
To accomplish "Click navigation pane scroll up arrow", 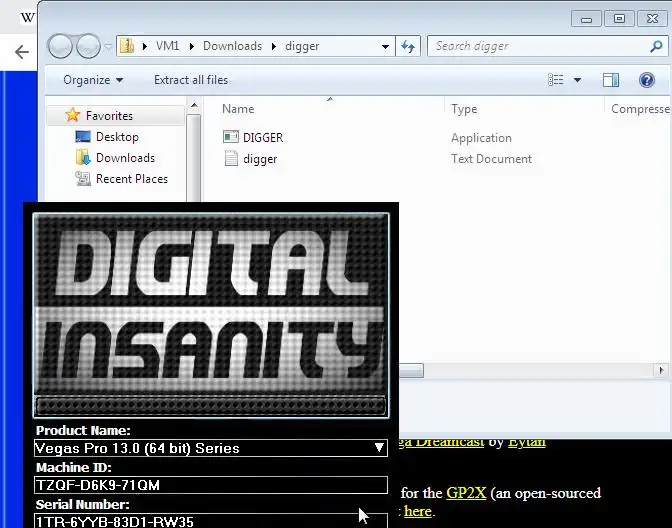I will [194, 105].
